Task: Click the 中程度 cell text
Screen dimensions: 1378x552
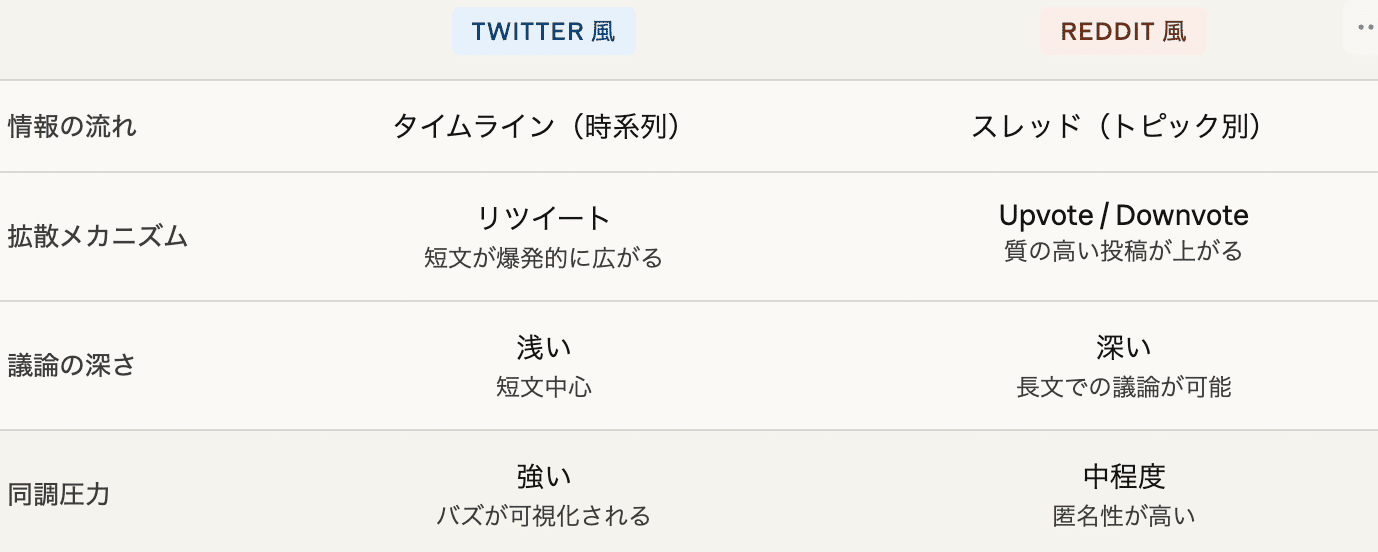Action: tap(1123, 477)
